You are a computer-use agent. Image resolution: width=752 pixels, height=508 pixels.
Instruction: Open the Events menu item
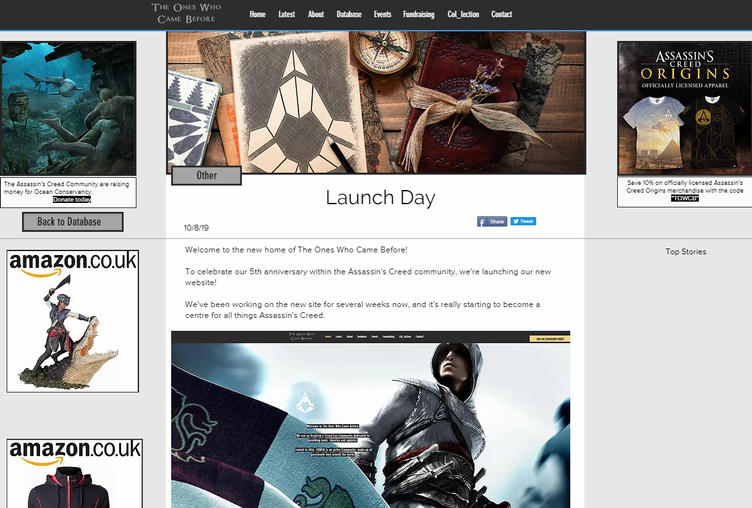pyautogui.click(x=382, y=14)
